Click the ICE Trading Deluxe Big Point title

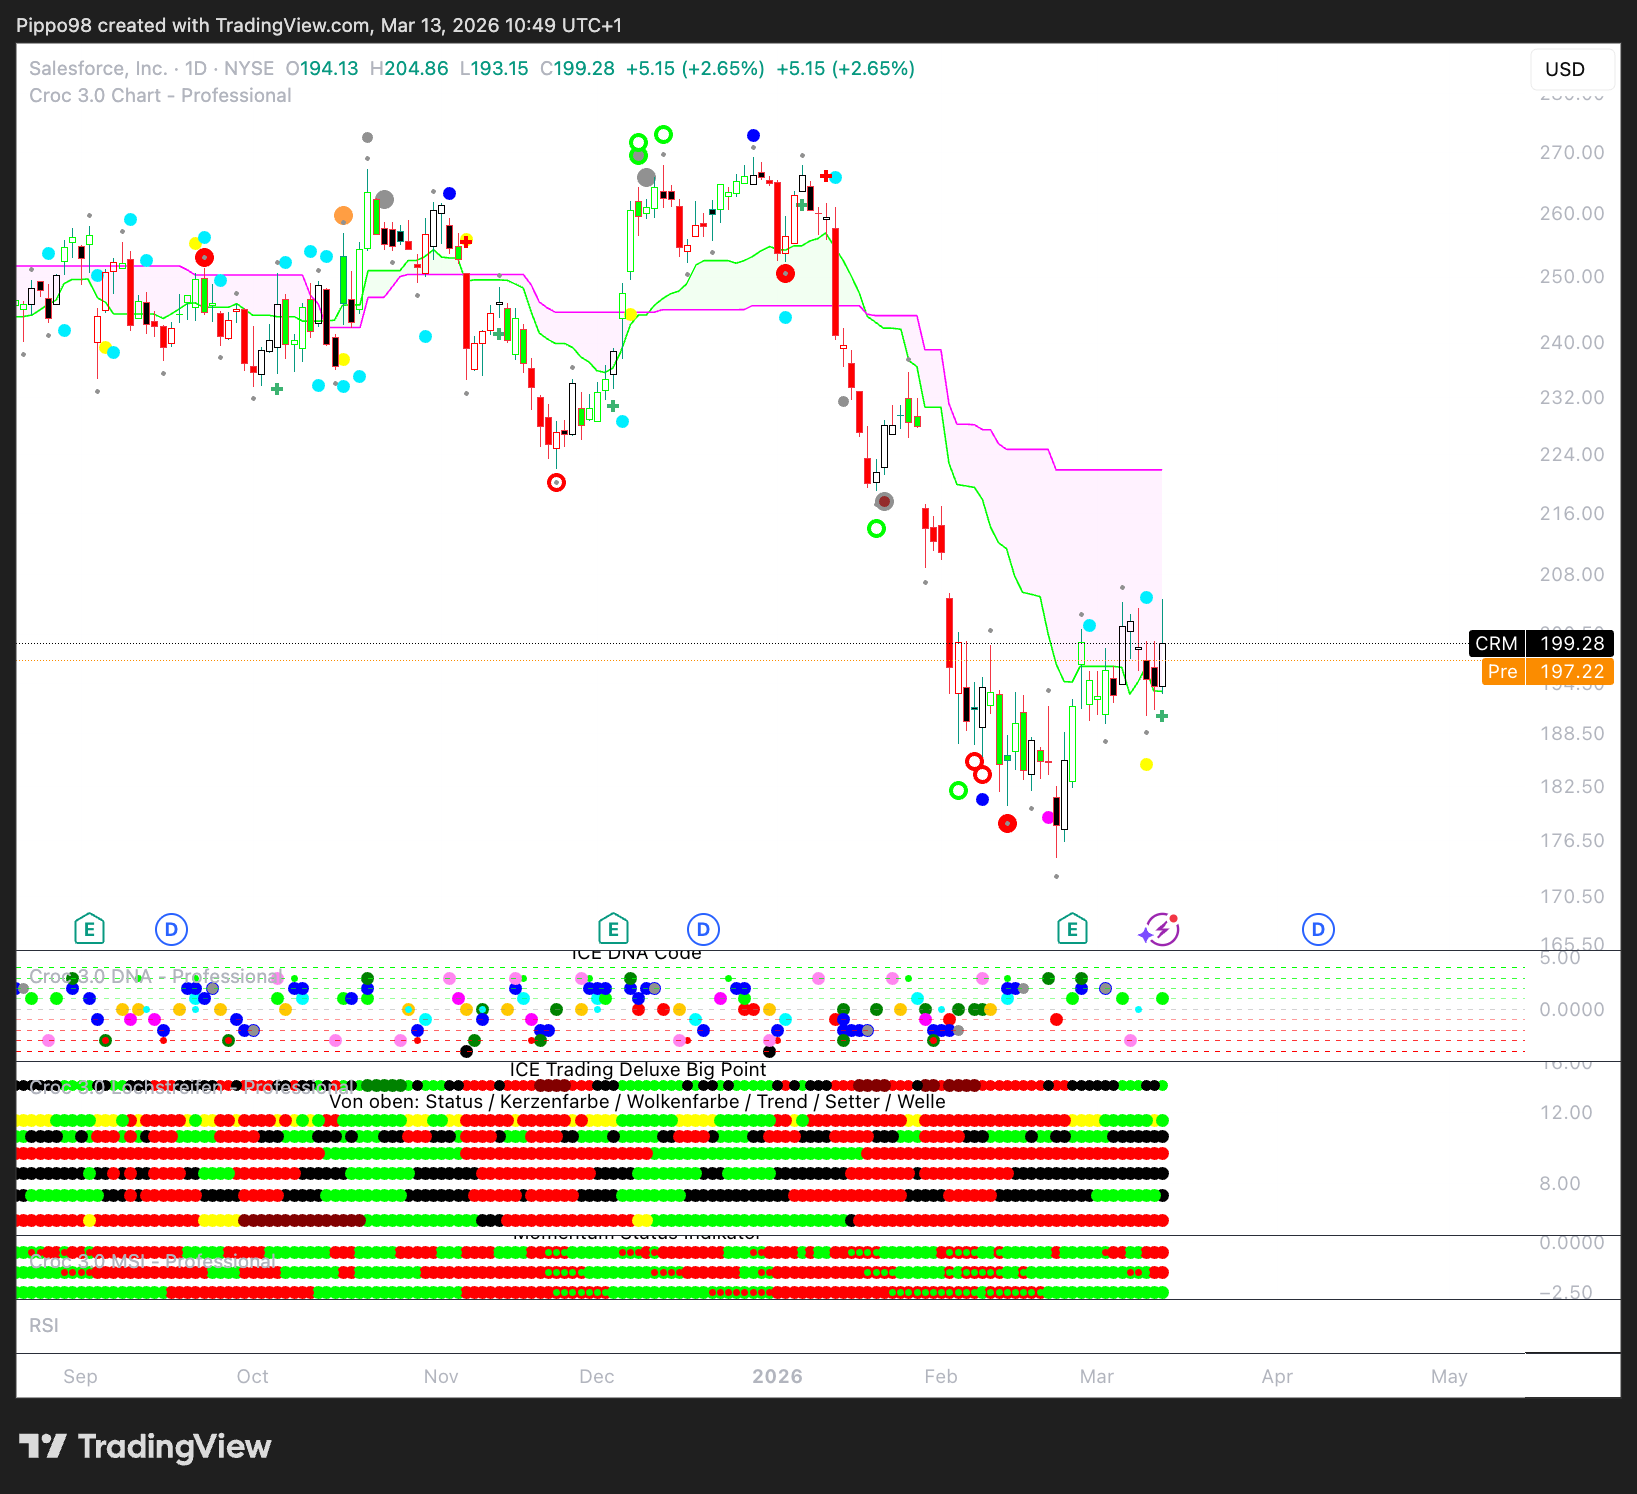pyautogui.click(x=638, y=1070)
